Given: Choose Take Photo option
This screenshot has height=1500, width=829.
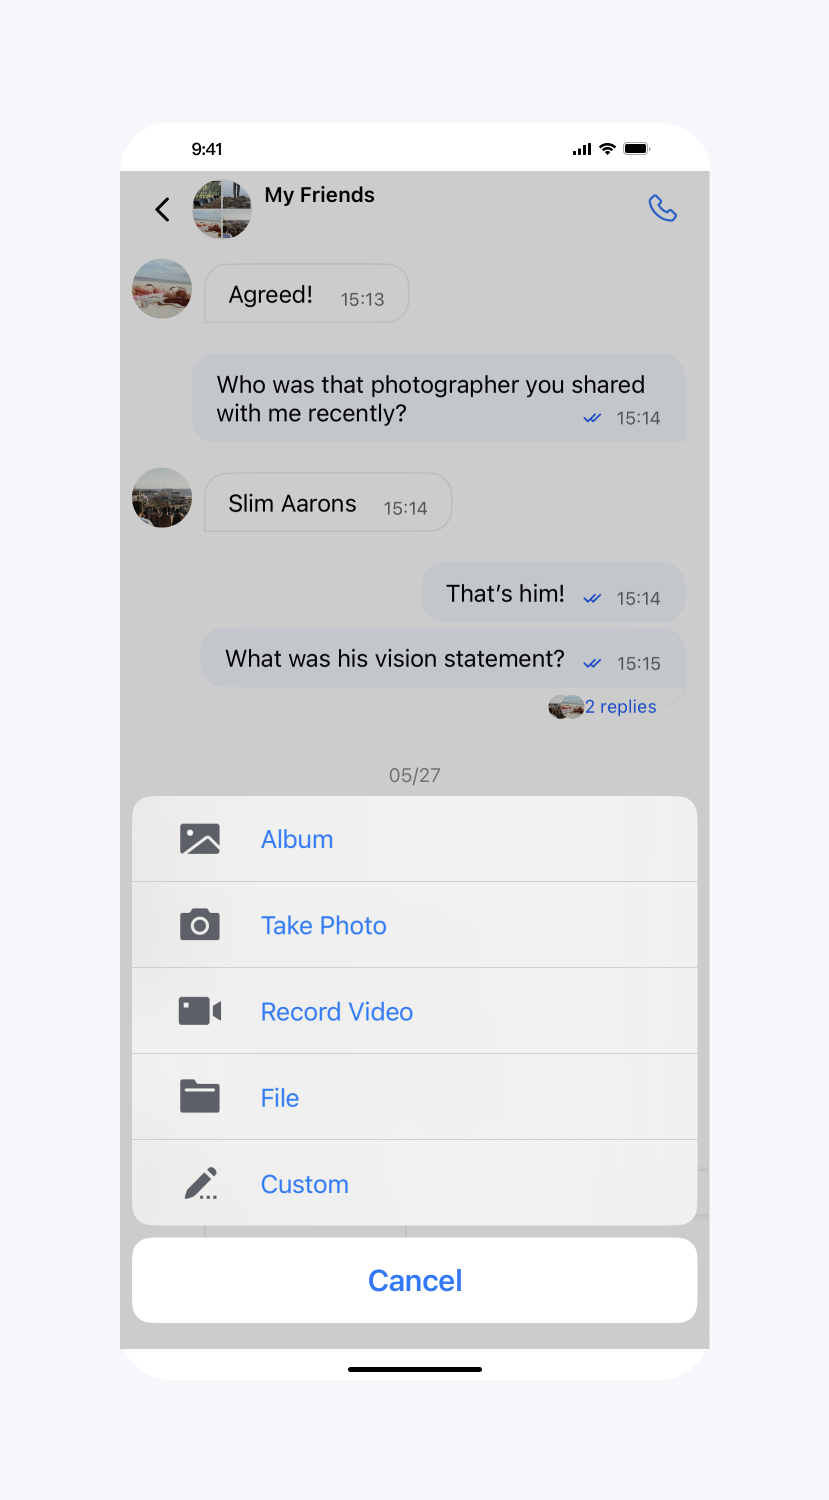Looking at the screenshot, I should click(414, 925).
